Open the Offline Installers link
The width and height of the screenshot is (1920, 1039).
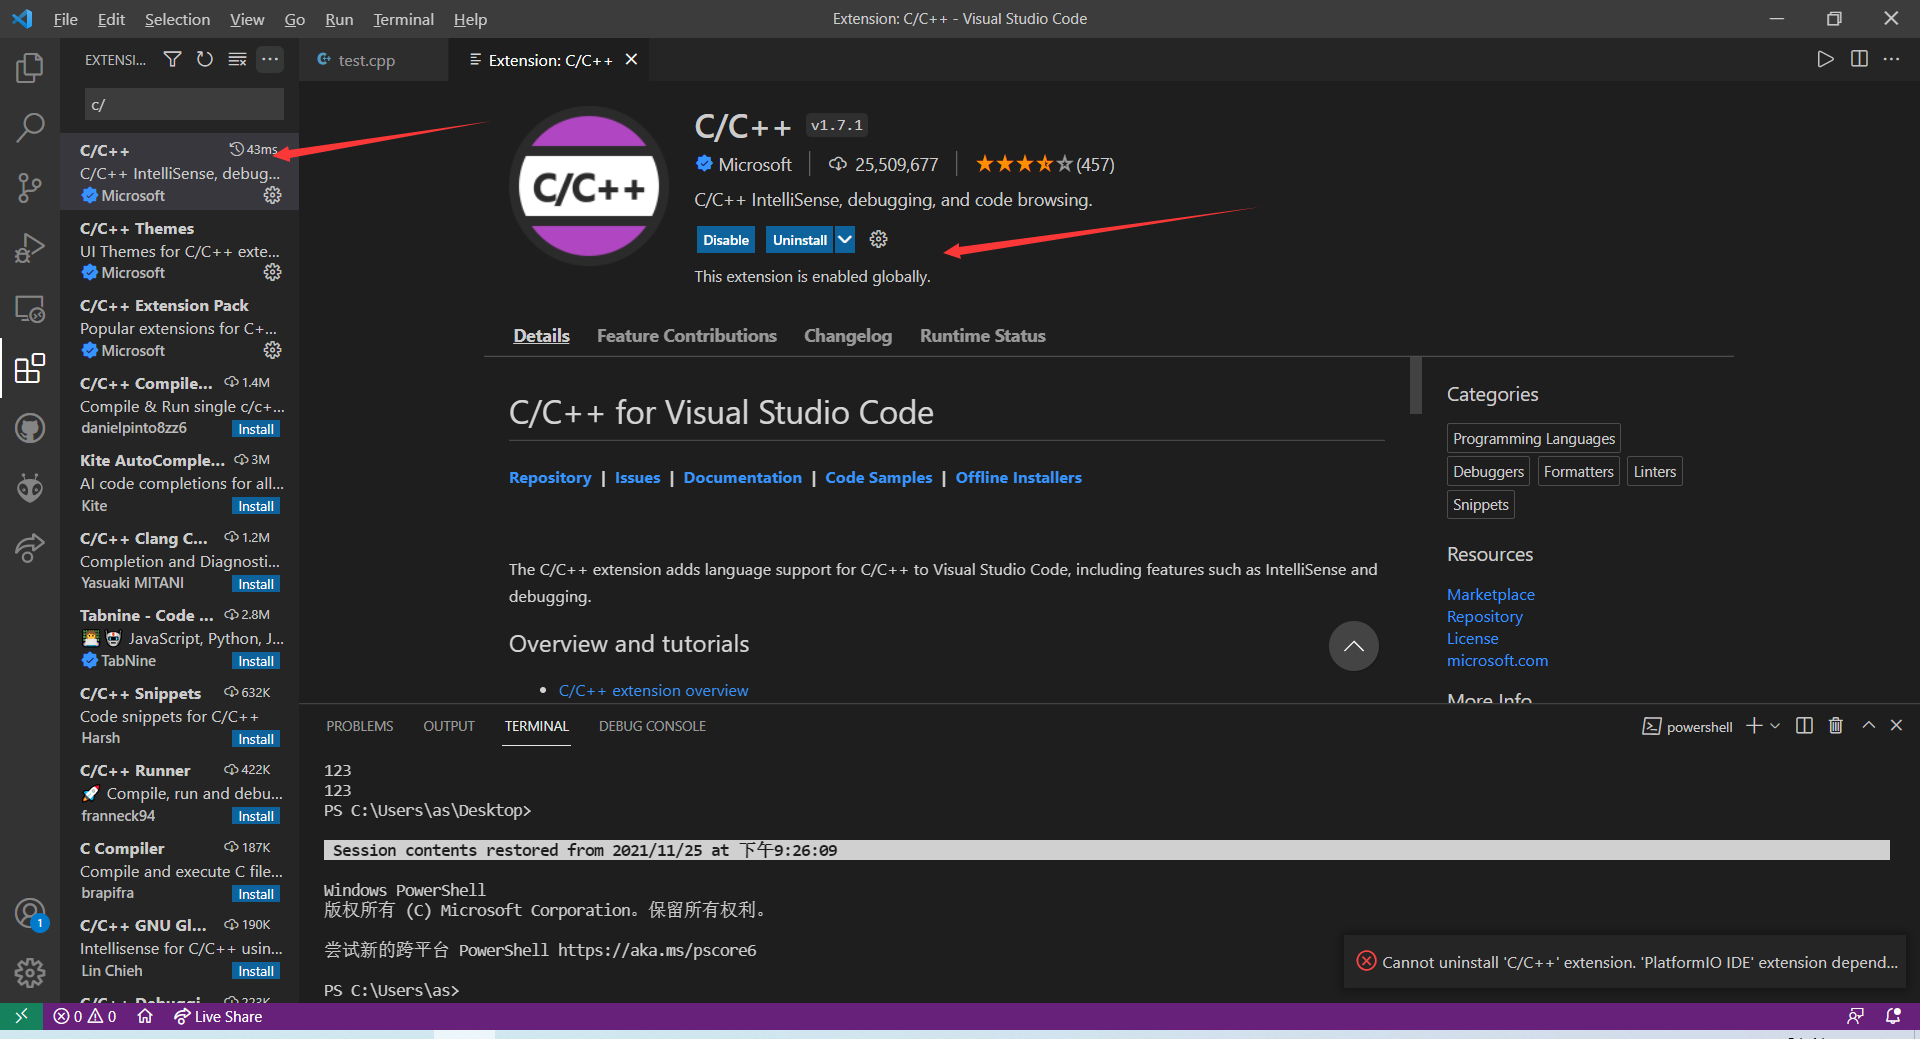tap(1018, 478)
